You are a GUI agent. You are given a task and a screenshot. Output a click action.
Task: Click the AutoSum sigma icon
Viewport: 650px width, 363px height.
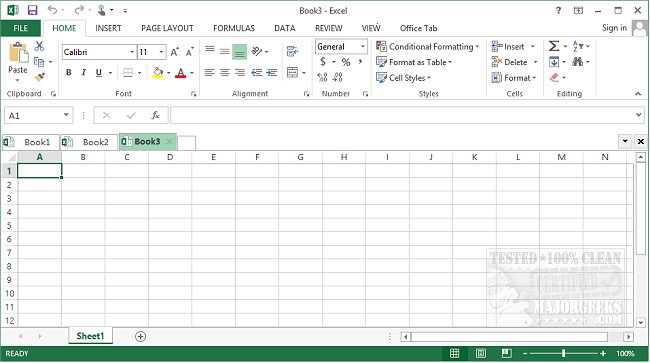(554, 46)
